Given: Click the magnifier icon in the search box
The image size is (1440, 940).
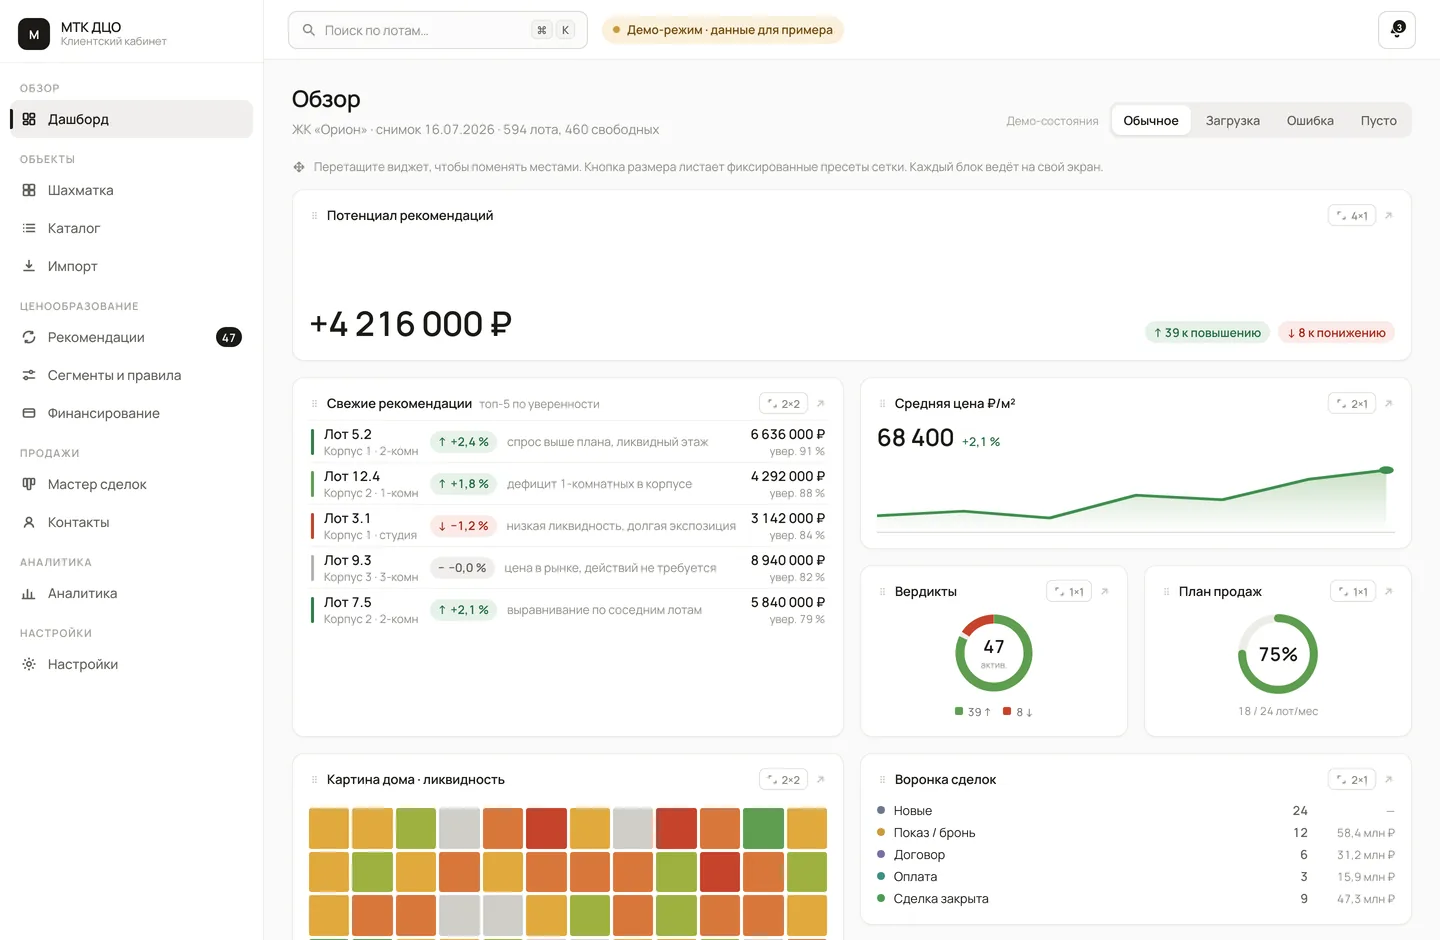Looking at the screenshot, I should [309, 30].
